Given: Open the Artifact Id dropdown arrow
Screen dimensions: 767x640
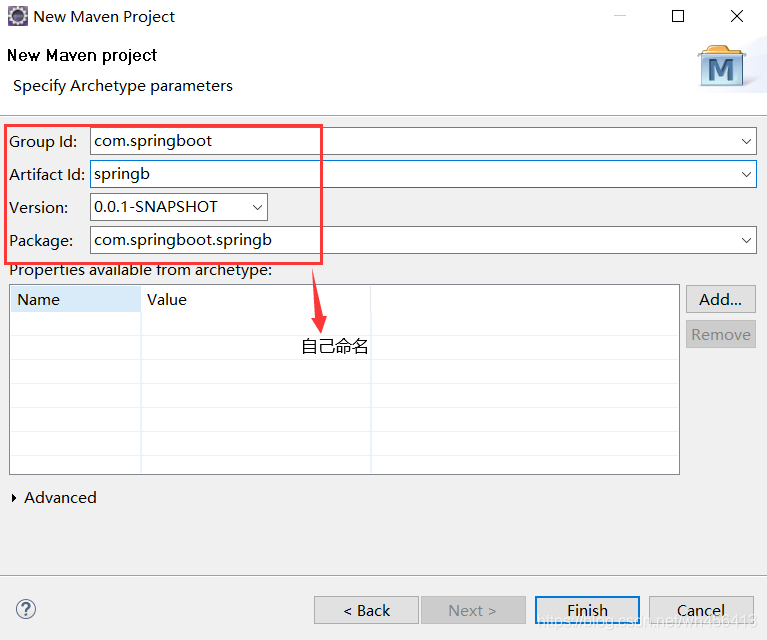Looking at the screenshot, I should click(x=746, y=174).
